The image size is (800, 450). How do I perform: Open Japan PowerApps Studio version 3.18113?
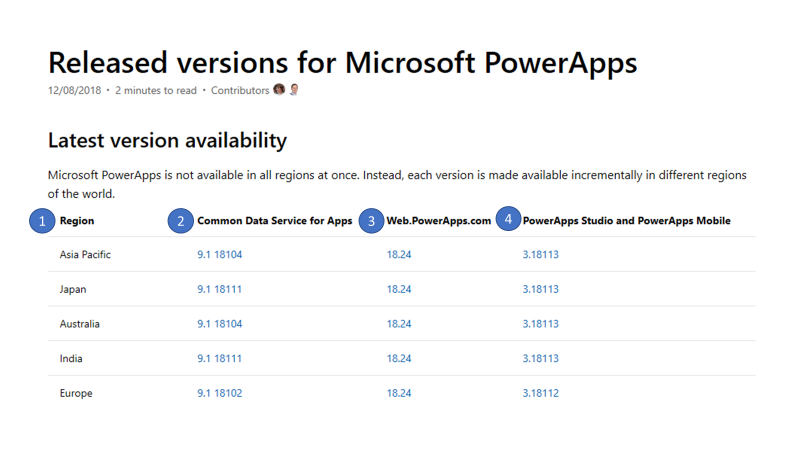tap(540, 289)
